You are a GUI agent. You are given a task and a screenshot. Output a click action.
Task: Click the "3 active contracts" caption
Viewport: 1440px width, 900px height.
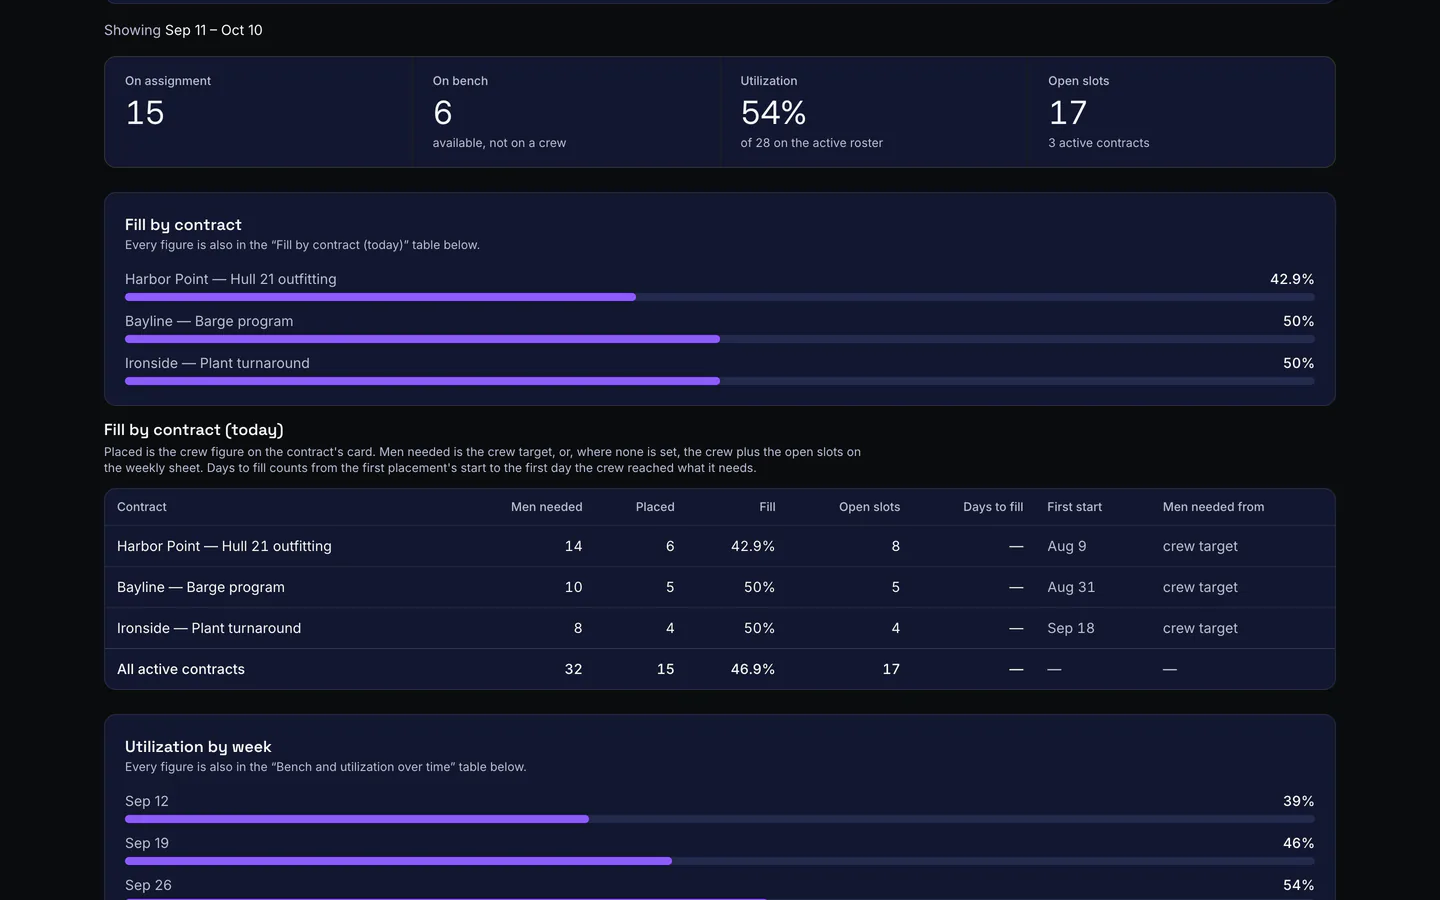click(1099, 143)
